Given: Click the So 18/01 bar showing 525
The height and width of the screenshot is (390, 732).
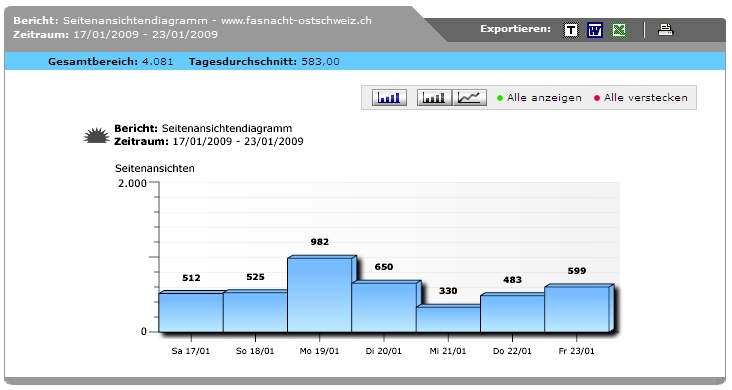Looking at the screenshot, I should point(255,311).
